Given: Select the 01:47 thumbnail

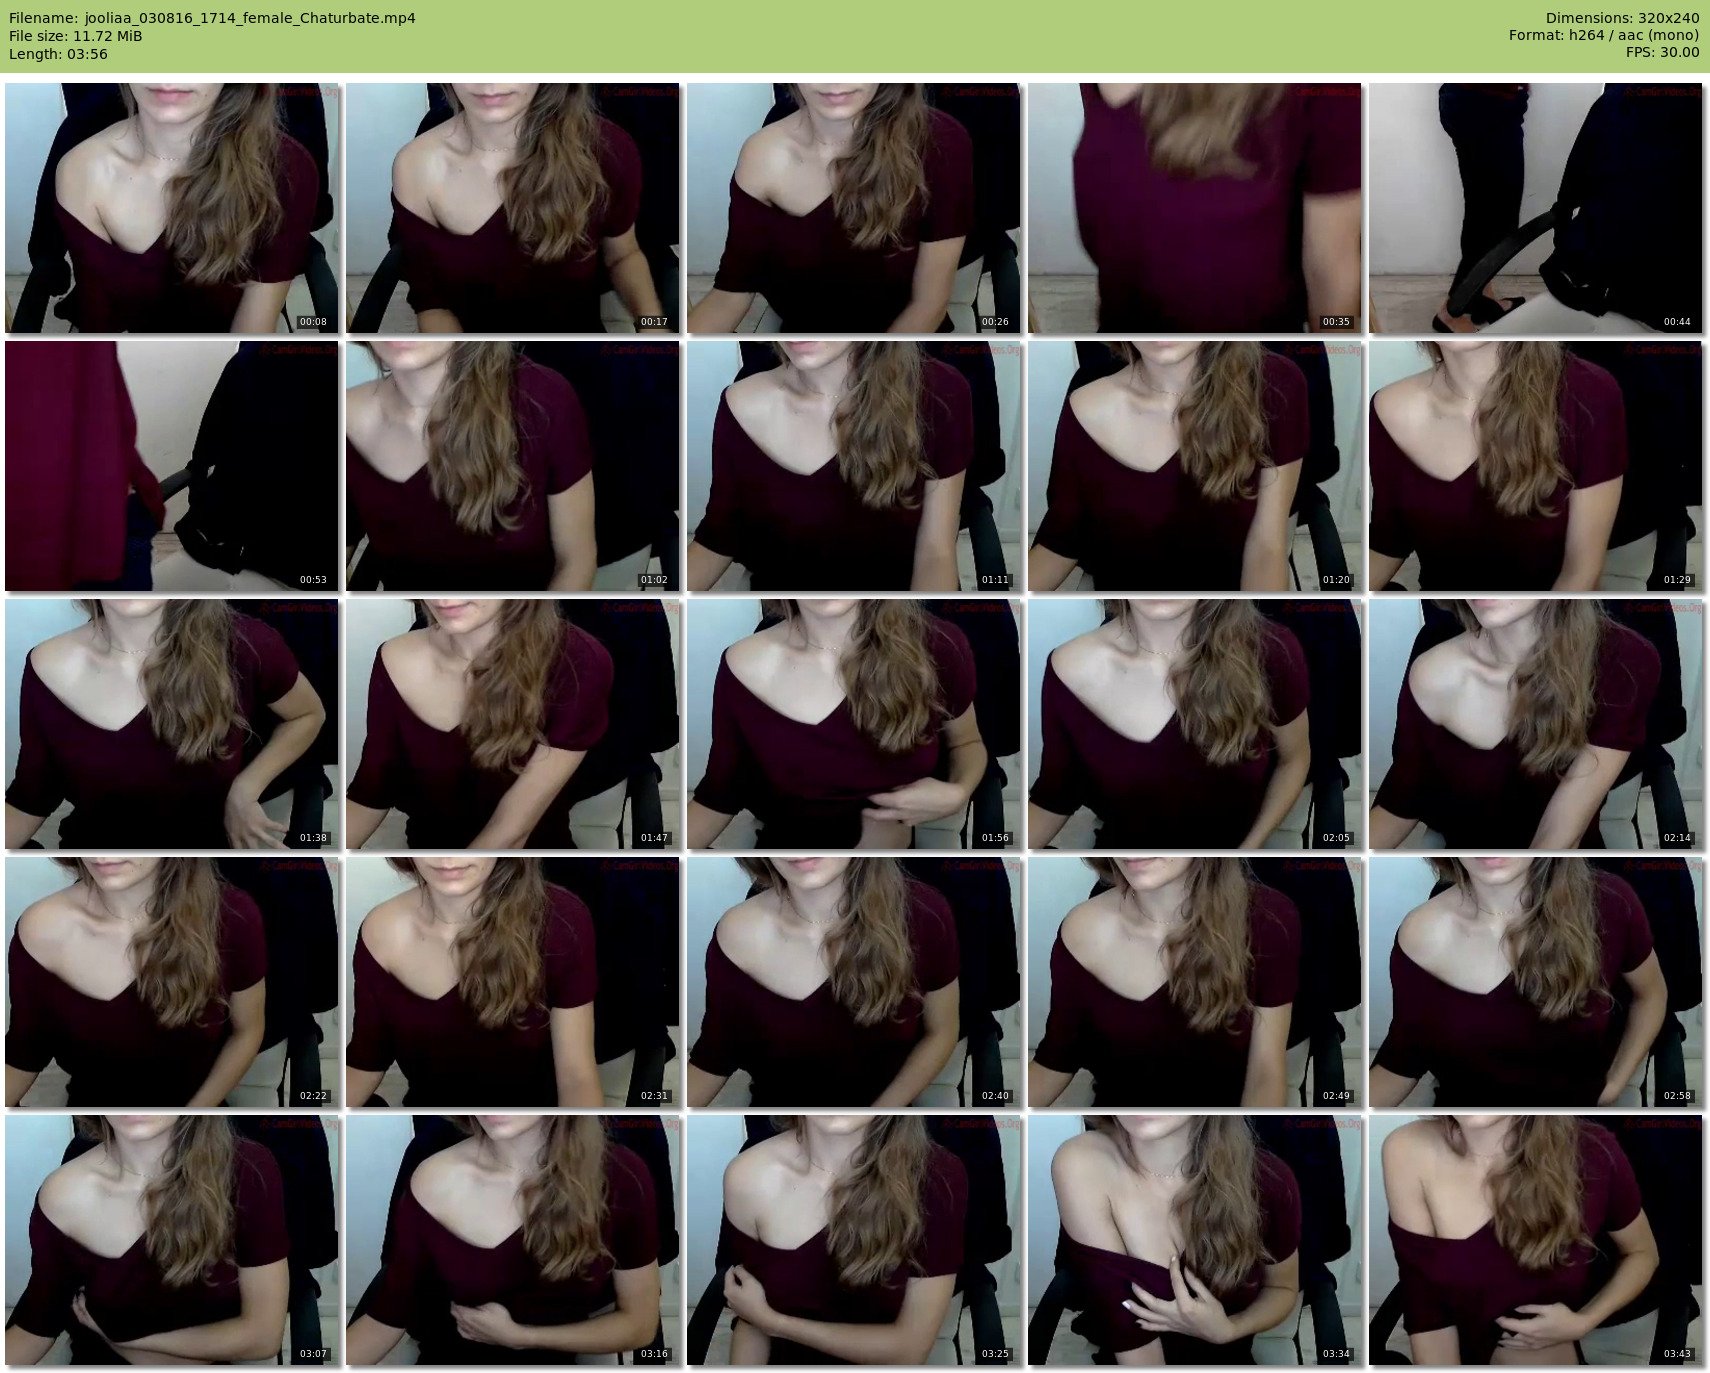Looking at the screenshot, I should (x=513, y=724).
